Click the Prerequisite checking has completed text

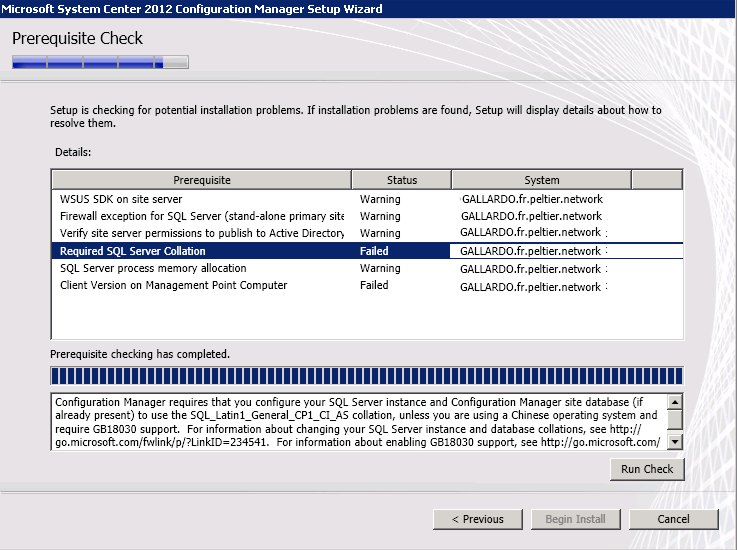140,354
